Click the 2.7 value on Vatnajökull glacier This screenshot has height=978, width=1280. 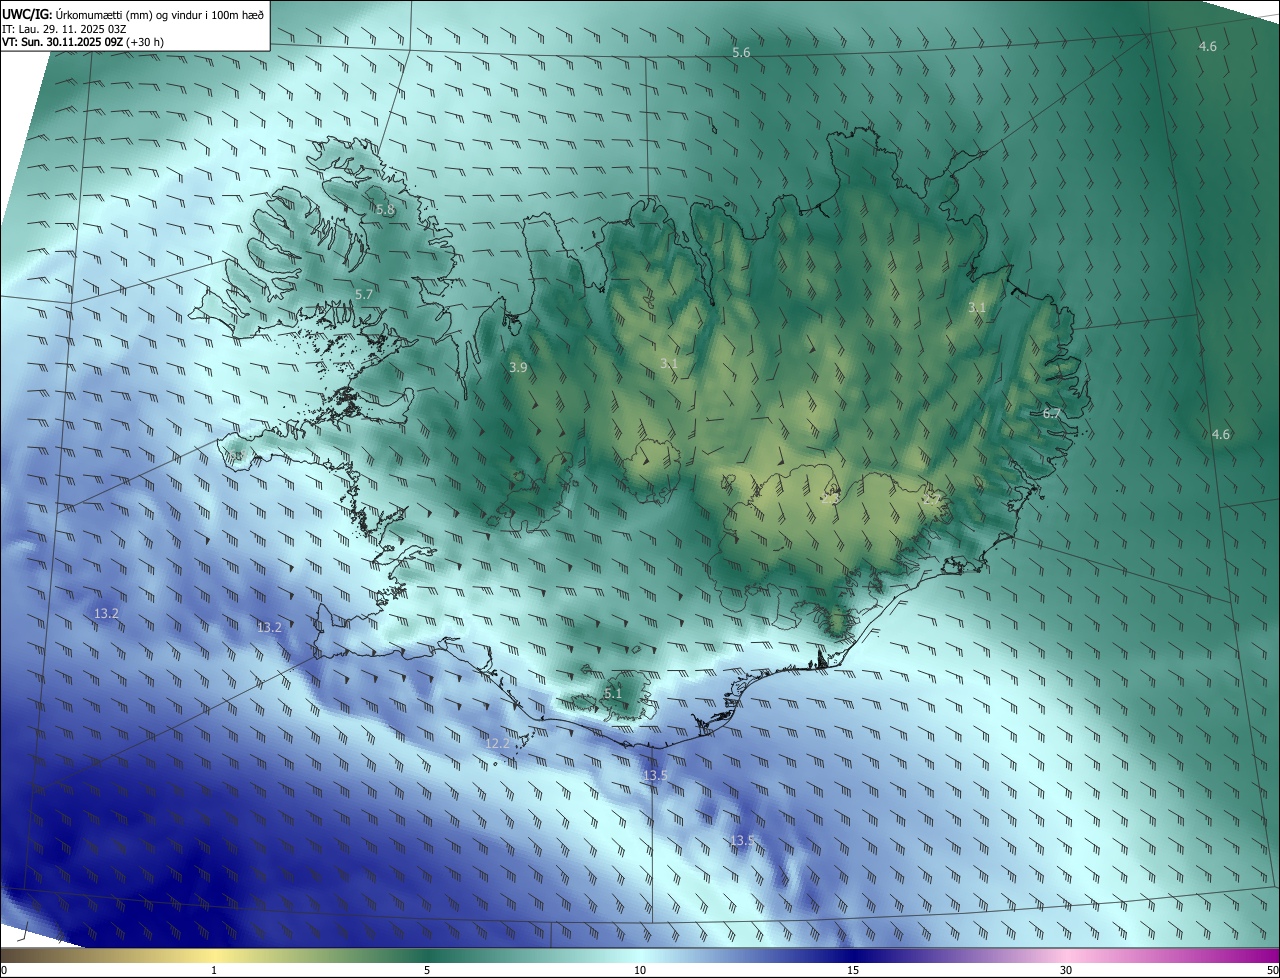(x=931, y=497)
